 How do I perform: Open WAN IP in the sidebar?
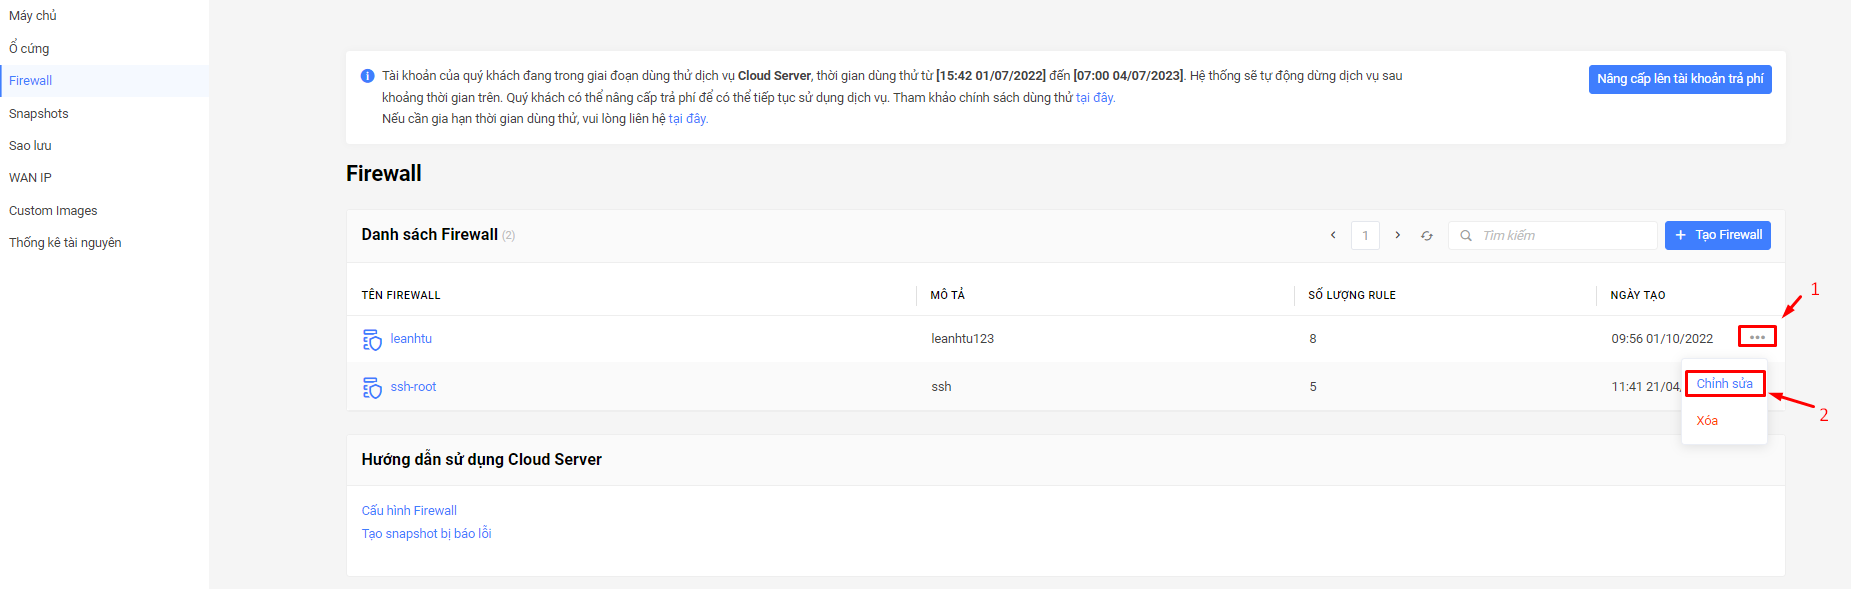pos(30,178)
